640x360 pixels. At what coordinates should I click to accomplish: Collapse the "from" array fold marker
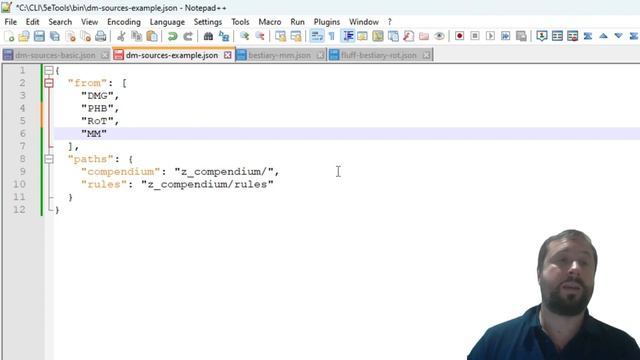point(49,83)
